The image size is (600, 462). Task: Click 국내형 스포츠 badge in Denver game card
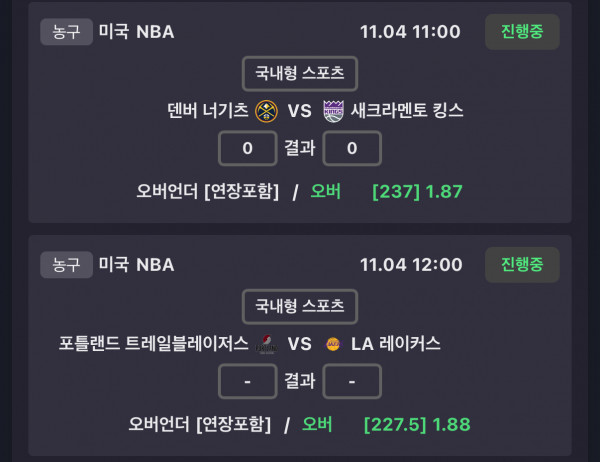tap(299, 73)
